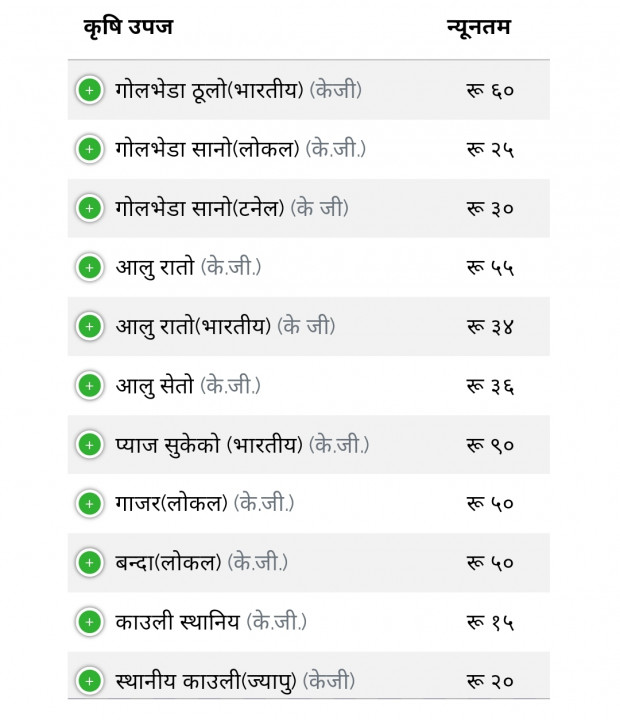Open details for आलु रातो(भारतीय) via plus icon
The width and height of the screenshot is (620, 720).
click(x=90, y=326)
